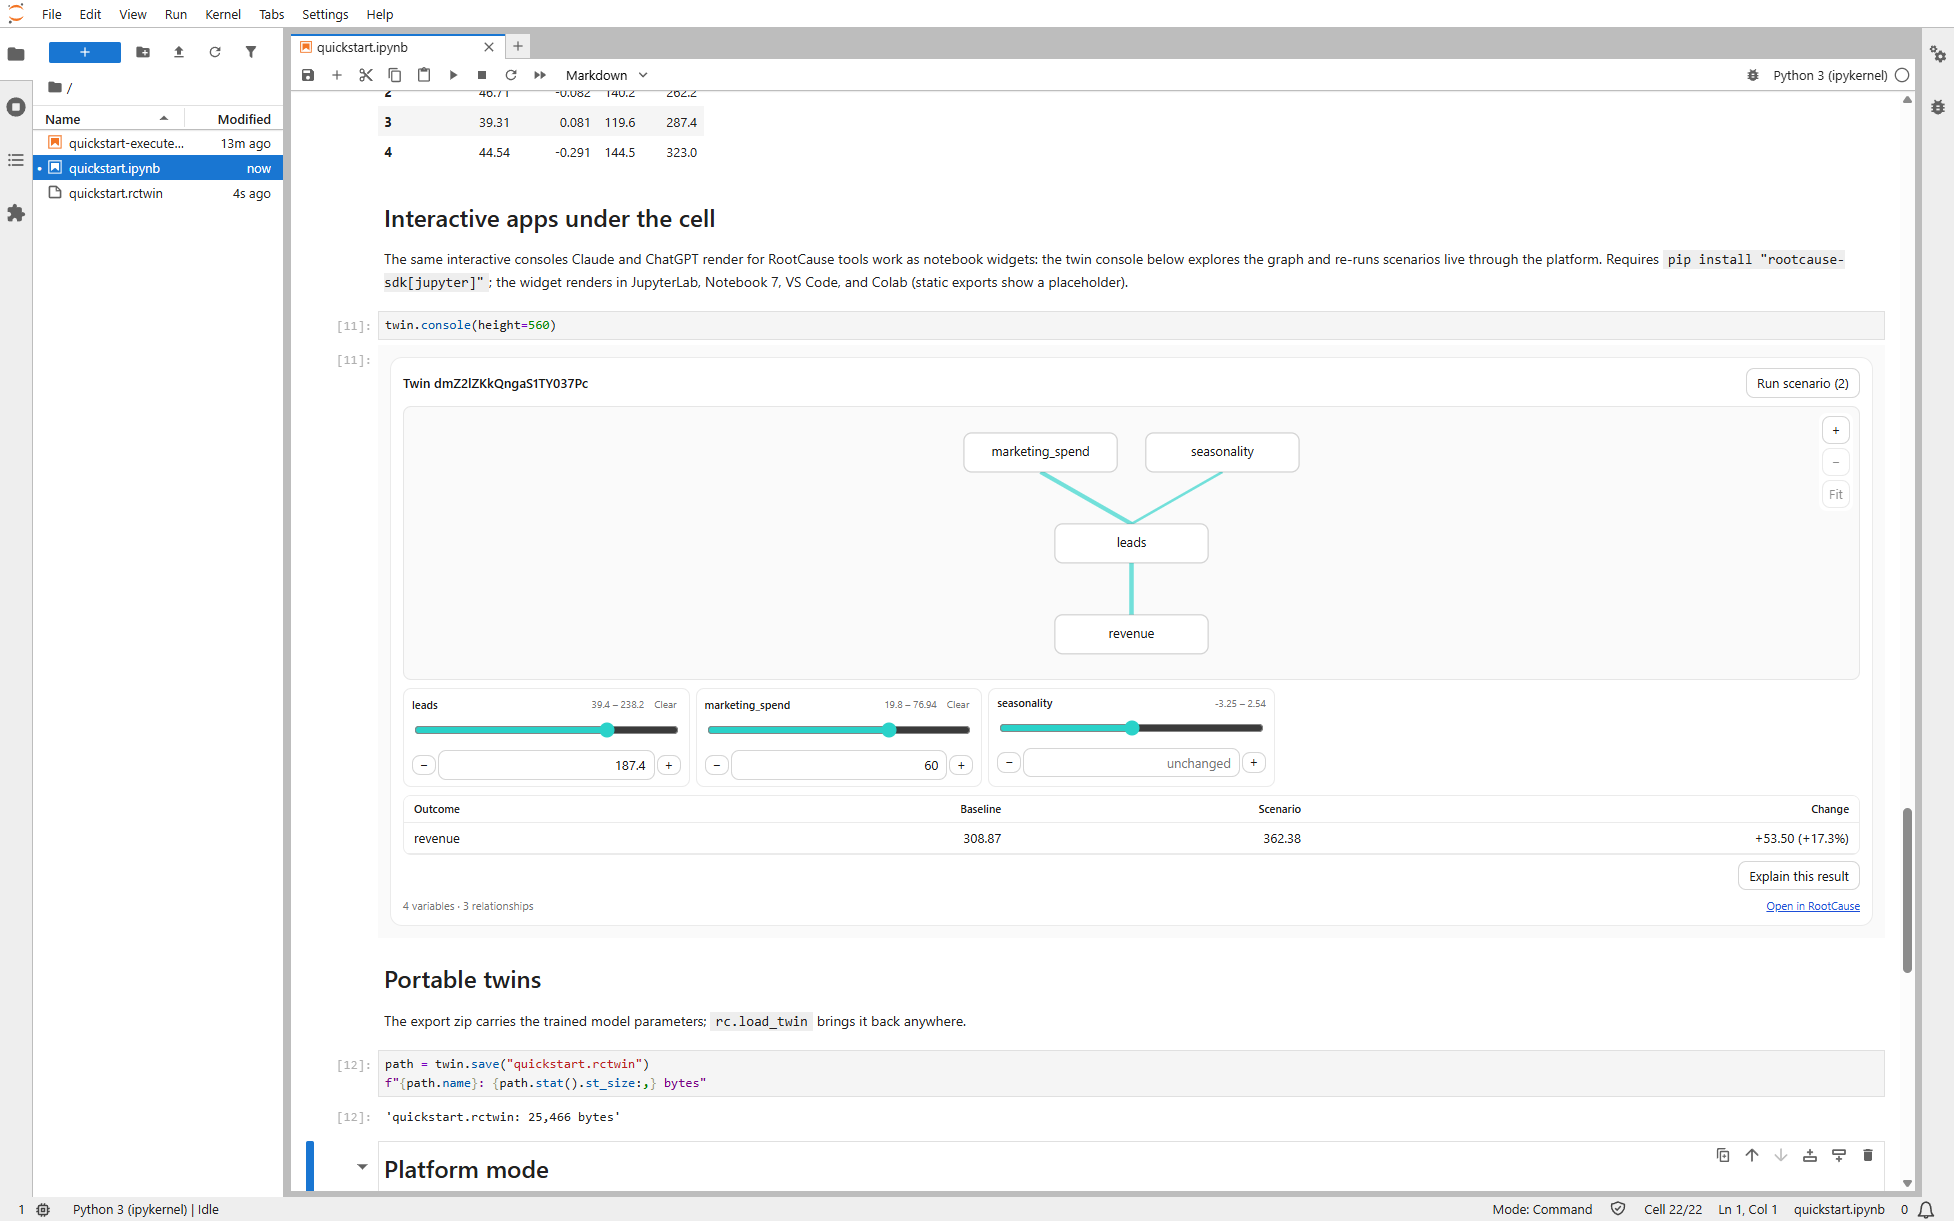Image resolution: width=1954 pixels, height=1221 pixels.
Task: Open a new launcher tab
Action: point(518,46)
